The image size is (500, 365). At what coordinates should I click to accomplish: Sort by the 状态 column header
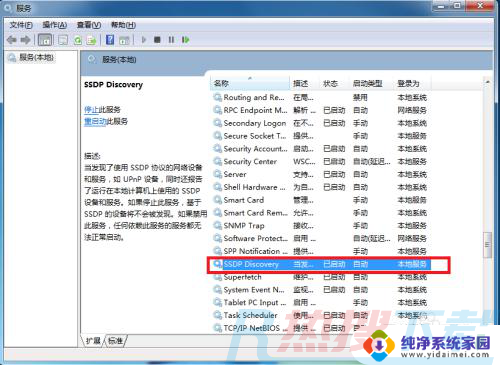coord(334,83)
